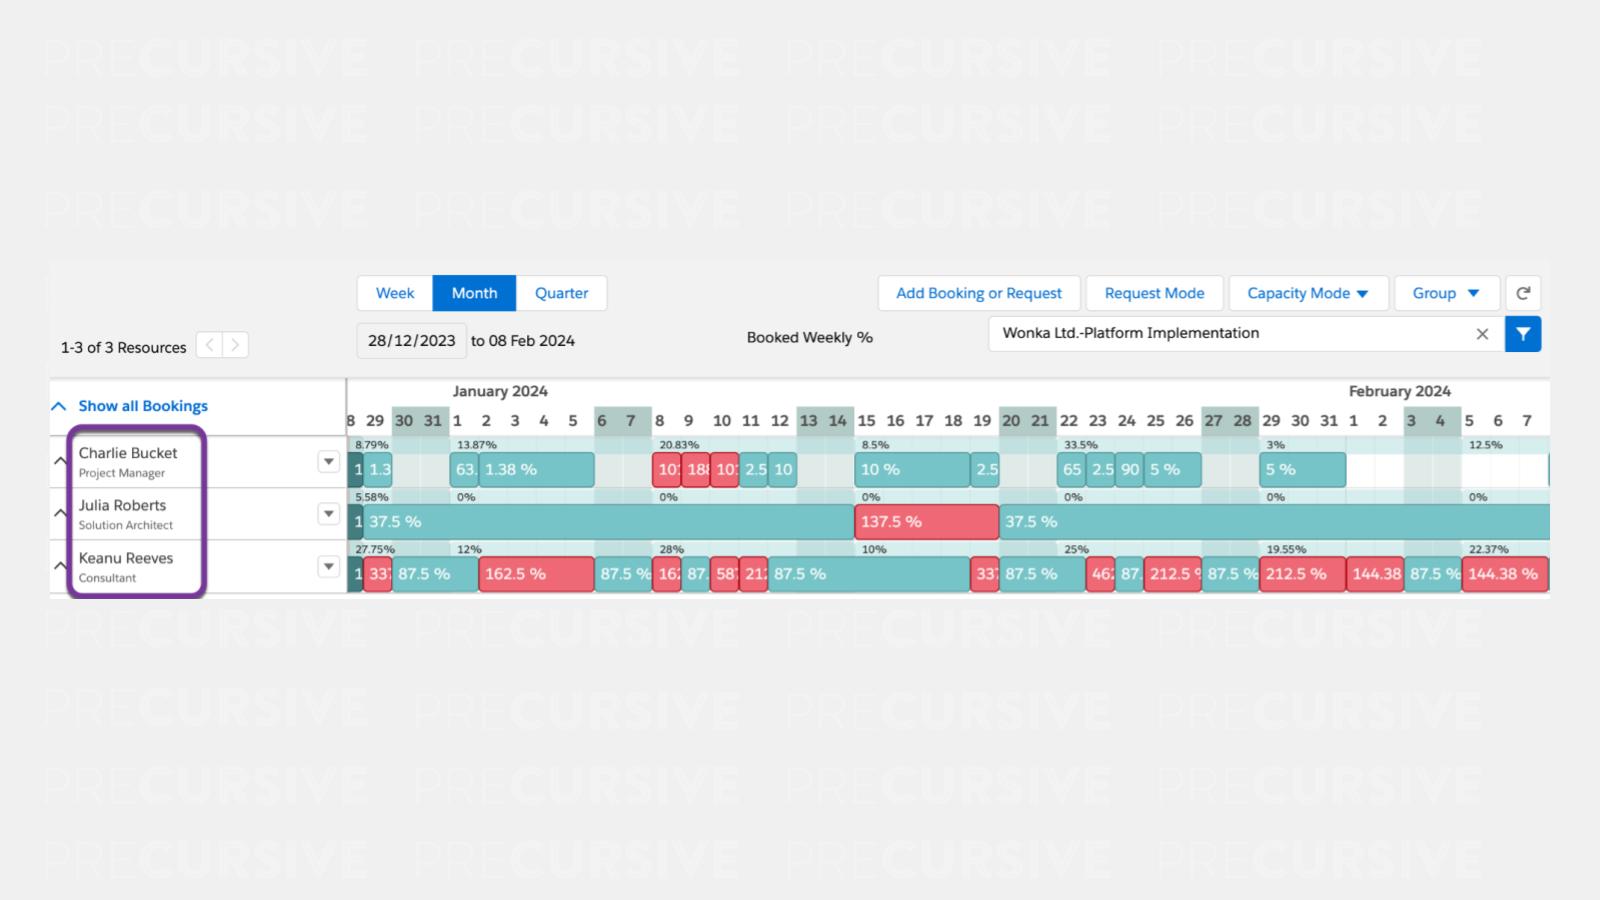Click Charlie Bucket's 33.5% weekly total
Image resolution: width=1600 pixels, height=900 pixels.
[x=1081, y=445]
